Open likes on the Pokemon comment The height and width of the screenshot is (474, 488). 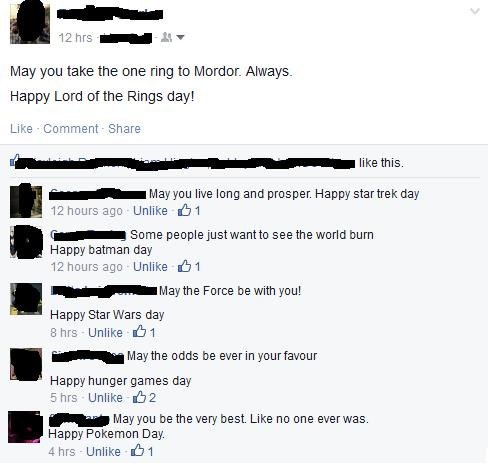pos(142,451)
